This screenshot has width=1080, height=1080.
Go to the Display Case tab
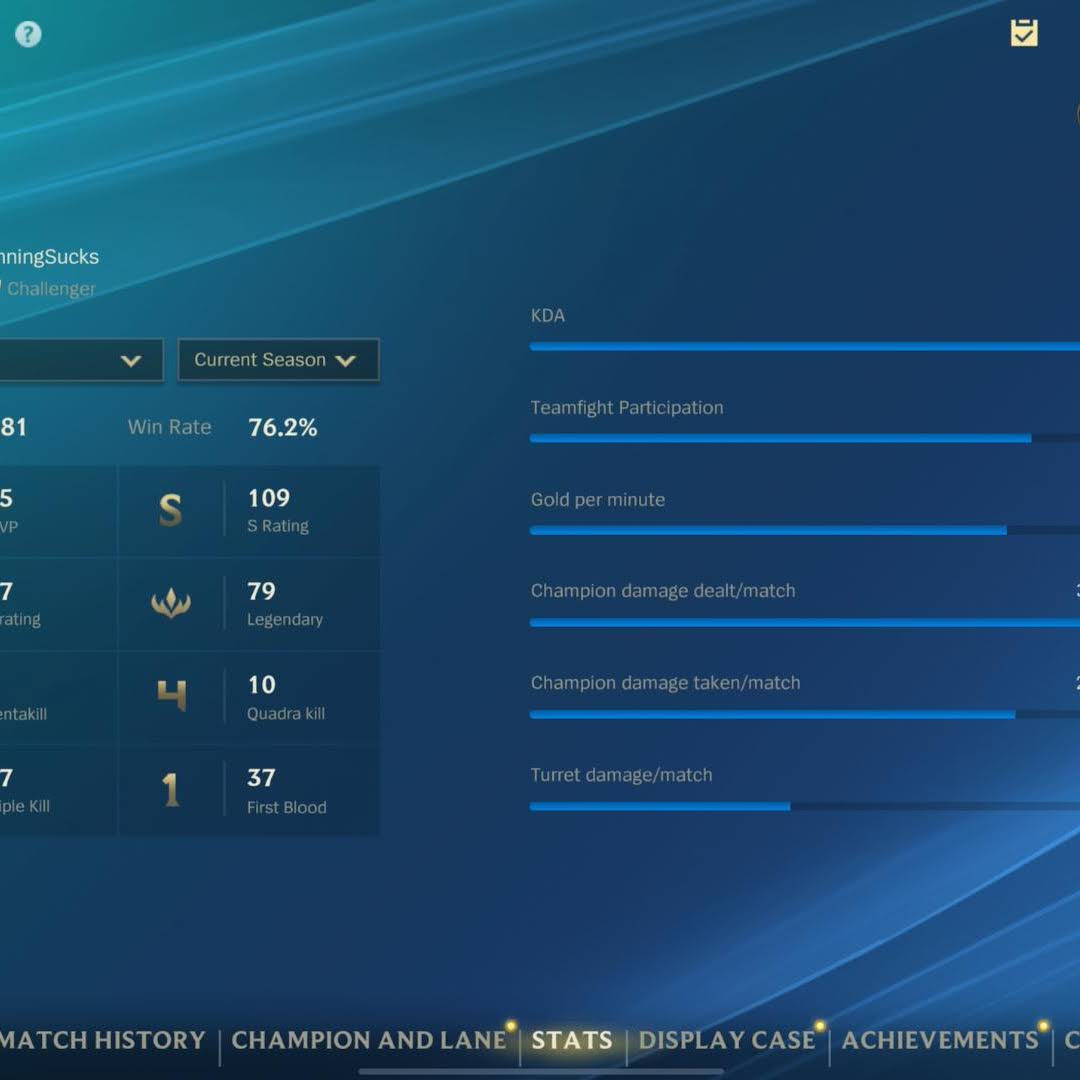(727, 1040)
